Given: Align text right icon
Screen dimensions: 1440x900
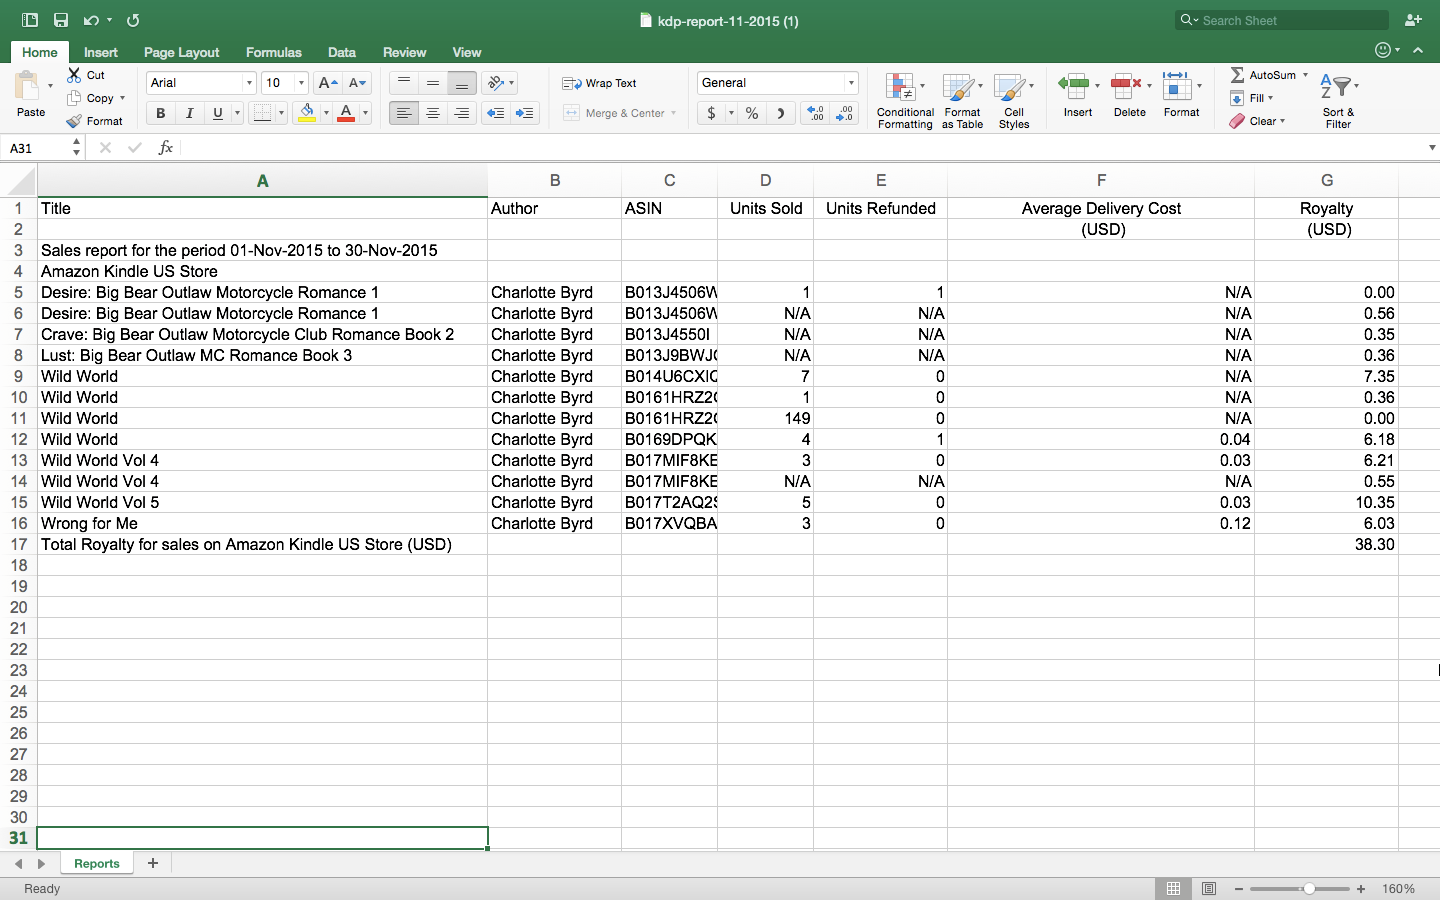Looking at the screenshot, I should coord(461,113).
